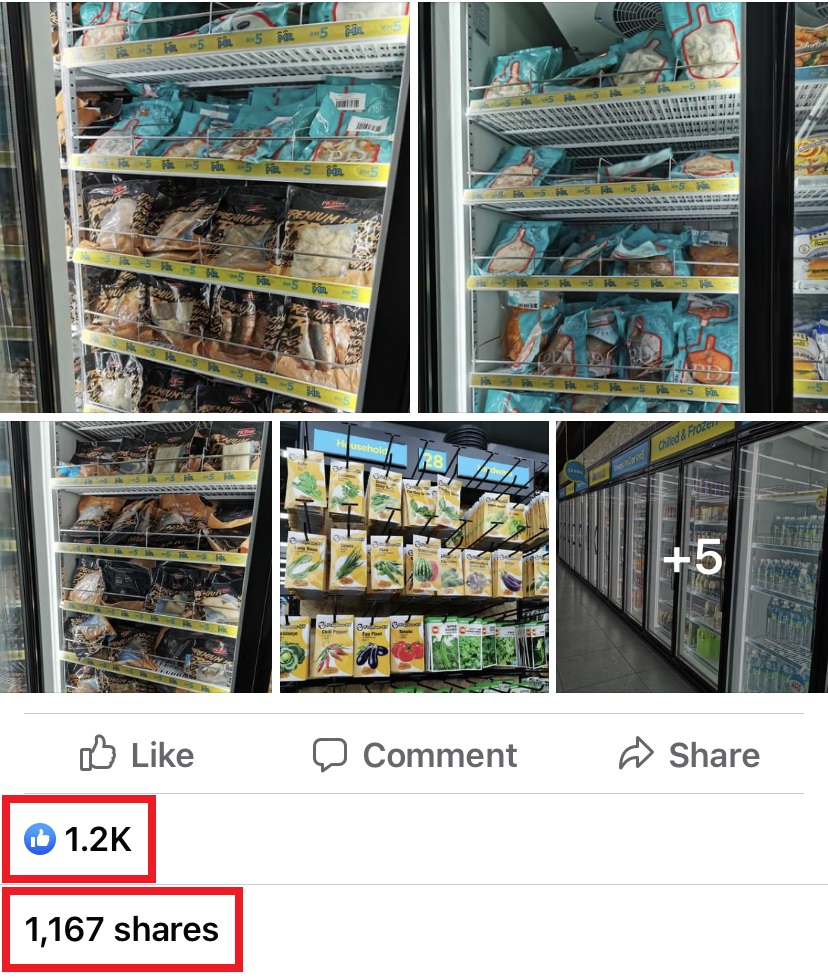The height and width of the screenshot is (978, 828).
Task: Click the speech bubble Comment icon
Action: coord(330,755)
